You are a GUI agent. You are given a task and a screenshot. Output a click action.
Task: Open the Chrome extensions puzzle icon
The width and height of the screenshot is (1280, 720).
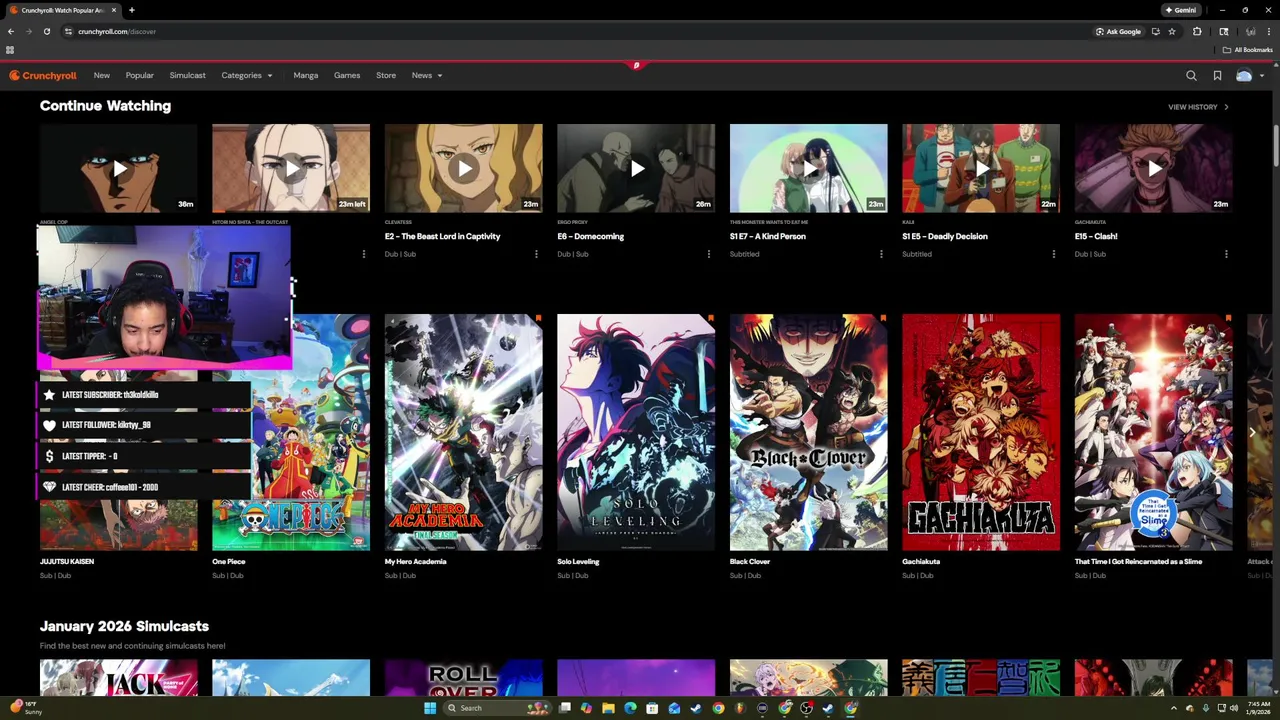click(x=1197, y=31)
